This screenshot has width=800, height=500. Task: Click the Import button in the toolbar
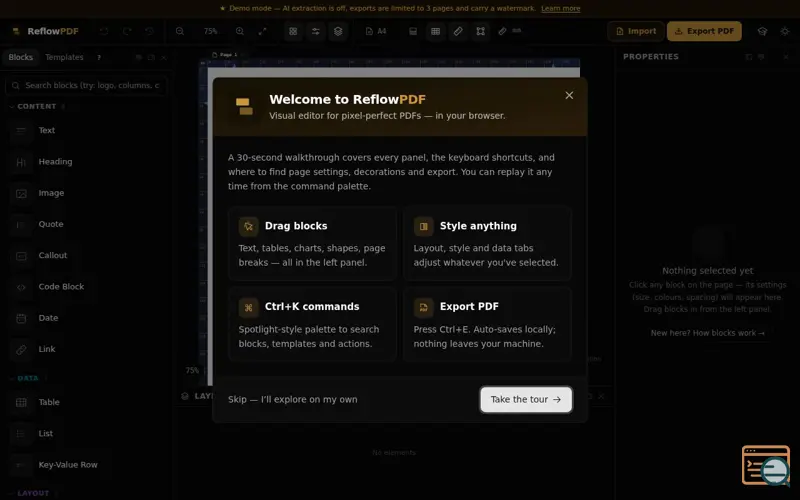[x=636, y=31]
